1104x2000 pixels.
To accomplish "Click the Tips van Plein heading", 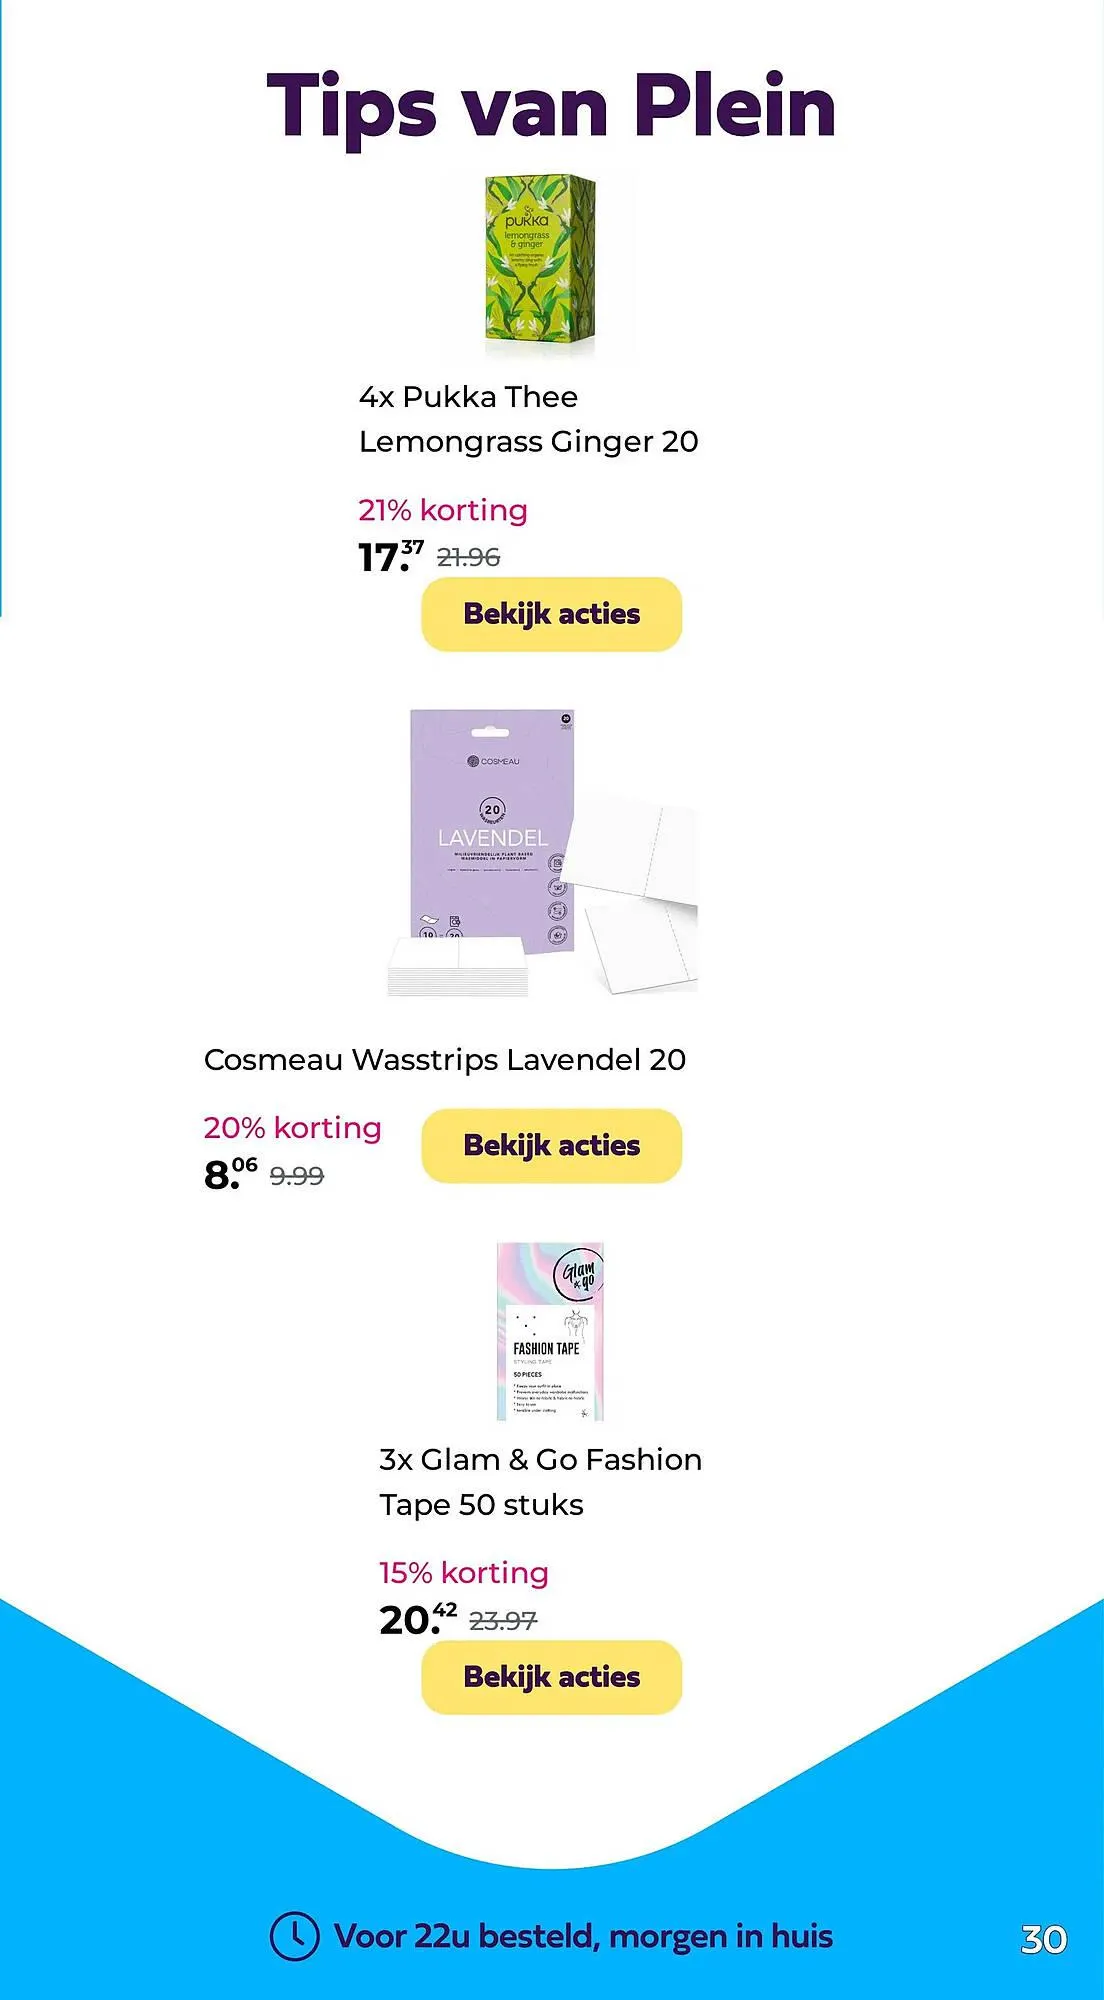I will click(551, 106).
